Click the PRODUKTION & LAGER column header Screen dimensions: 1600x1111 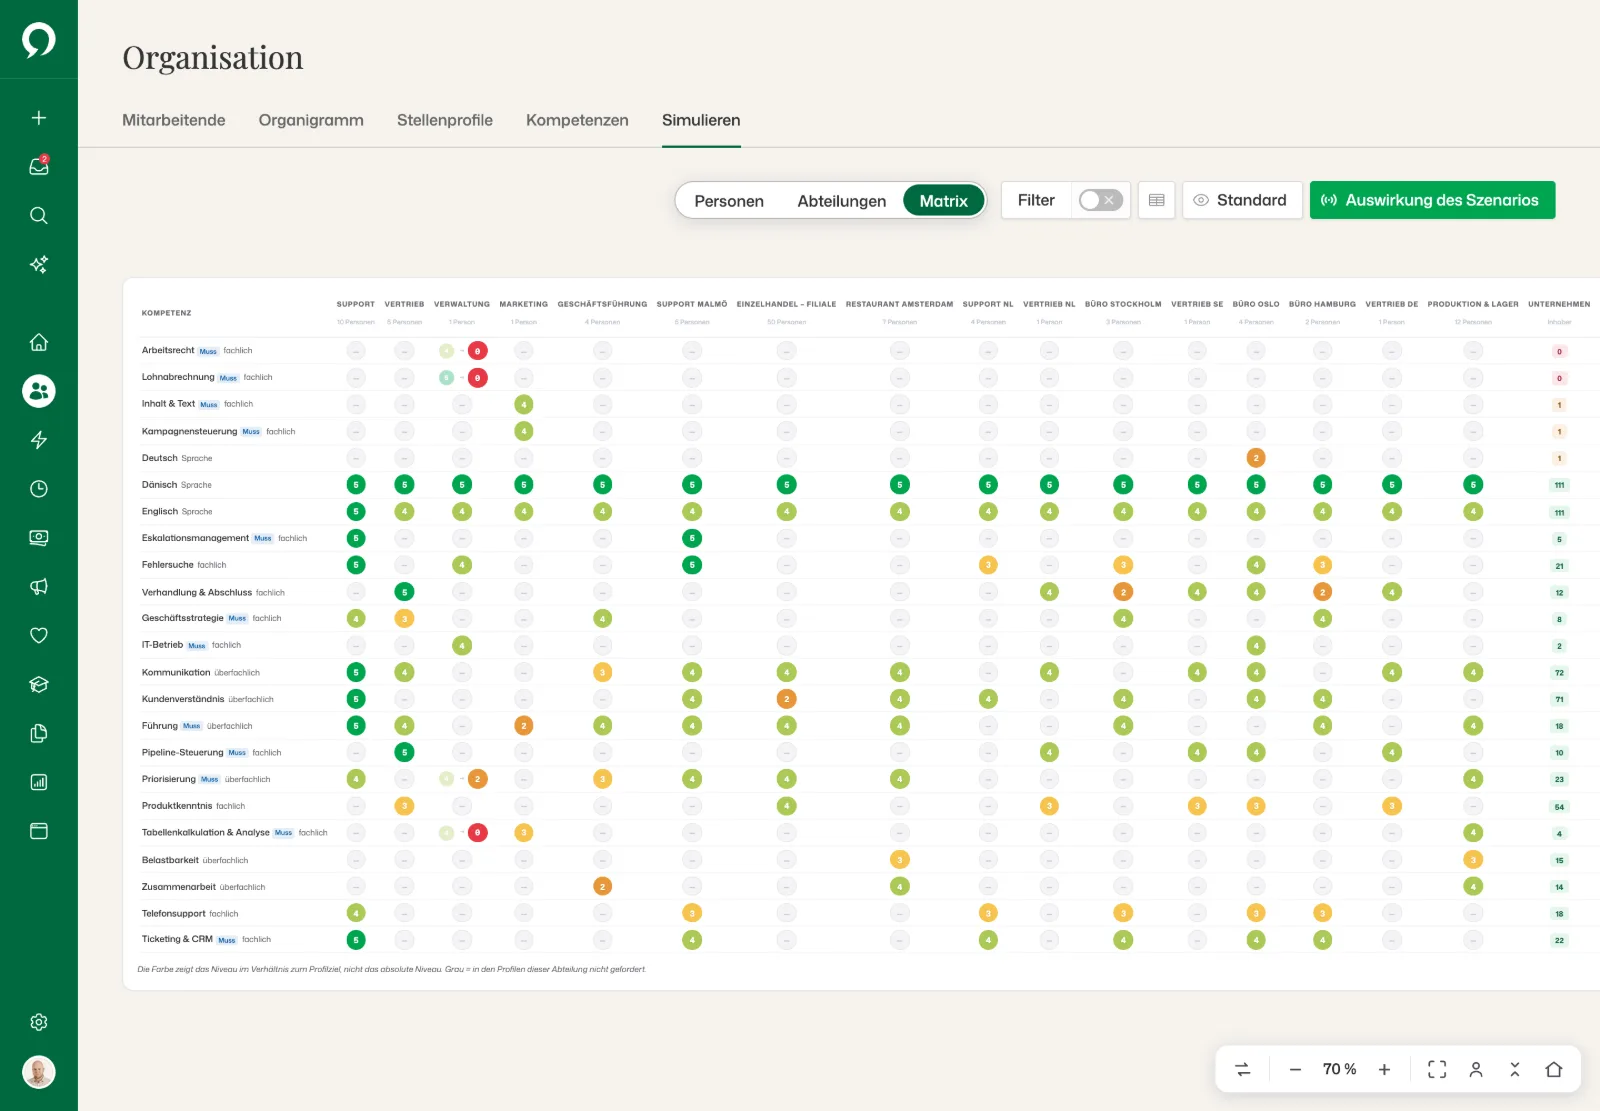(1473, 304)
